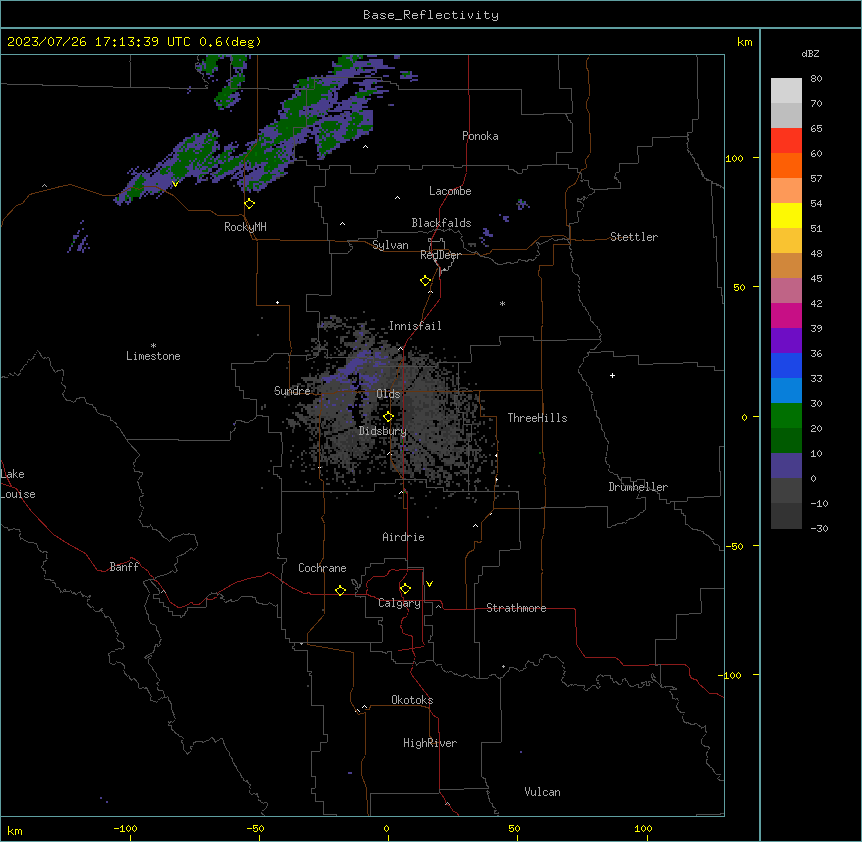This screenshot has height=842, width=862.
Task: Click the yellow diamond marker below RedDeer
Action: click(x=426, y=281)
